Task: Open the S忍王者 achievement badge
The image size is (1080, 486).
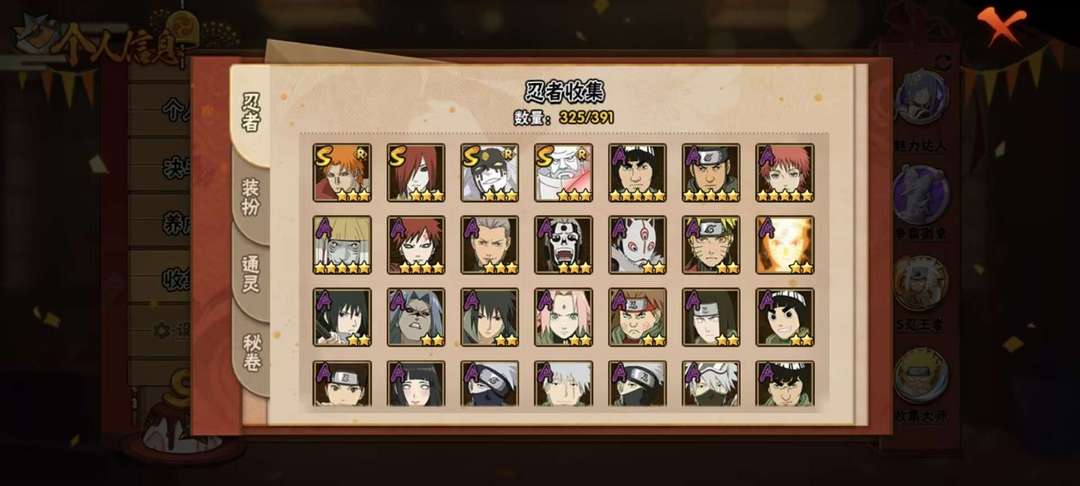Action: [x=921, y=282]
